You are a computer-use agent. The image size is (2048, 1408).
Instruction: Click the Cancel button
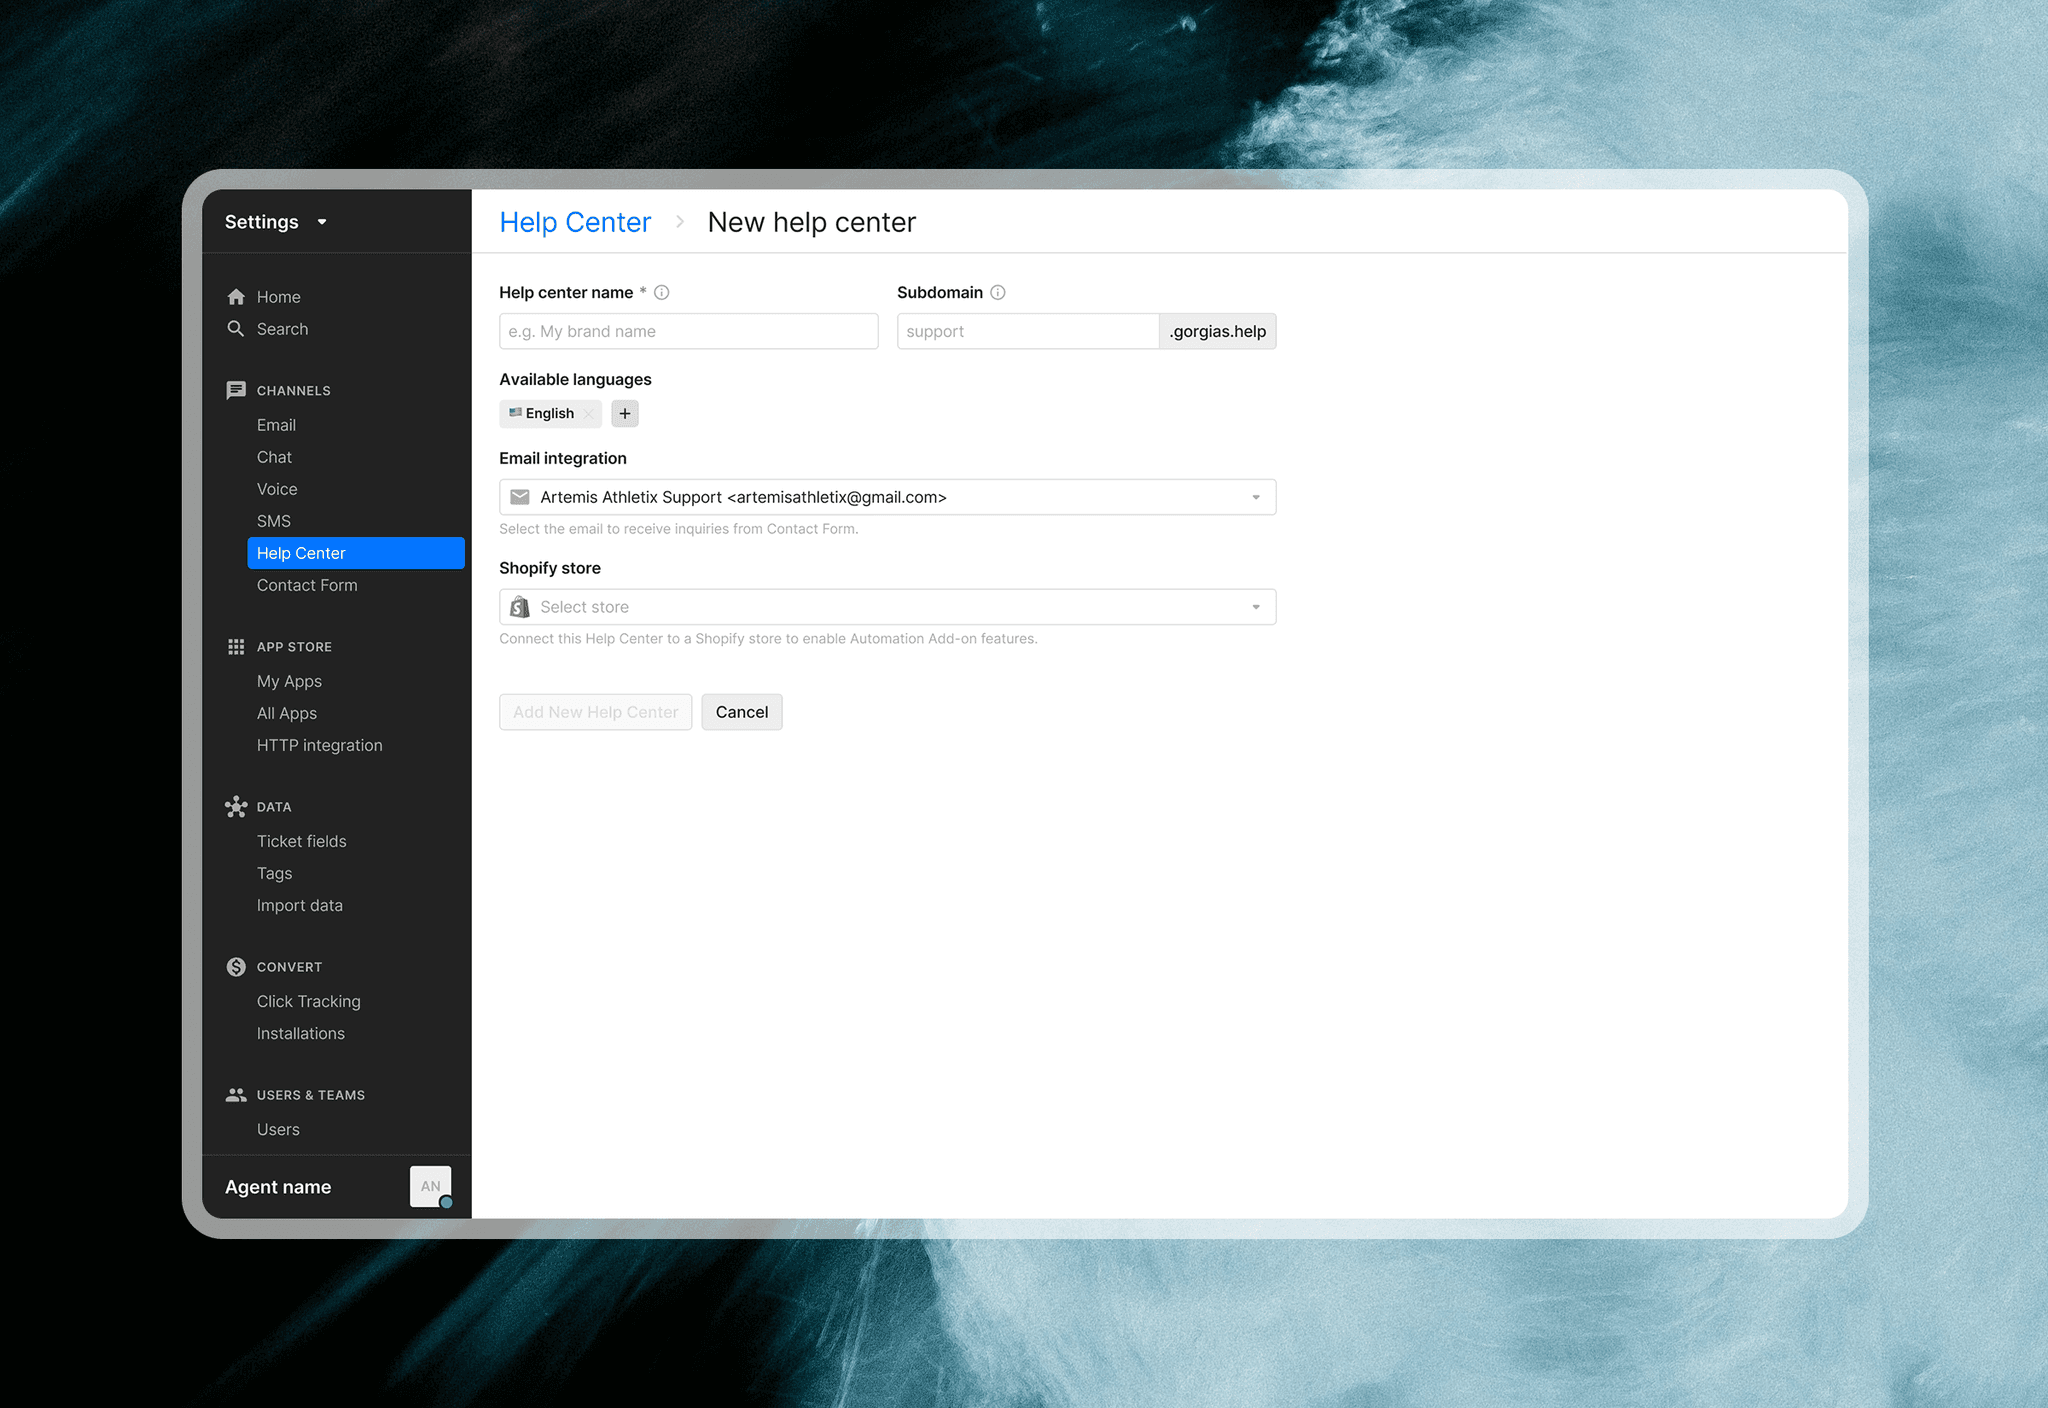[x=742, y=712]
